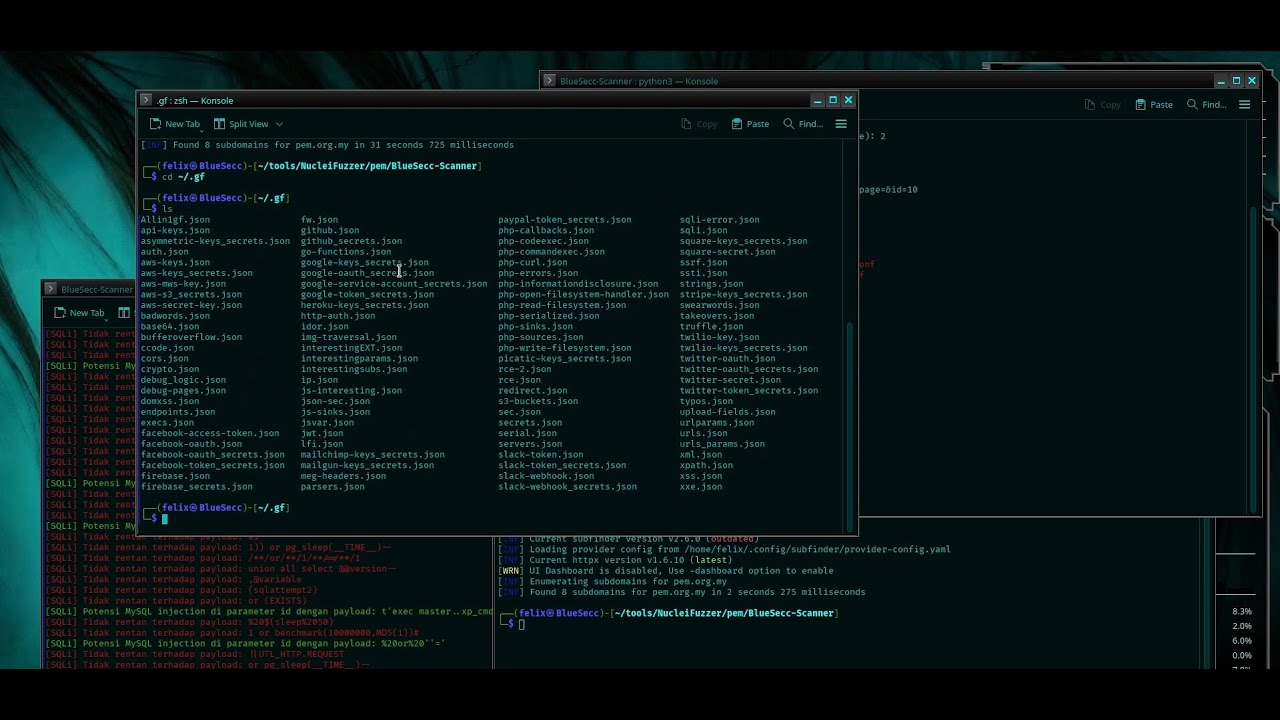
Task: Maximize the python3 Konsole window
Action: click(x=1236, y=81)
